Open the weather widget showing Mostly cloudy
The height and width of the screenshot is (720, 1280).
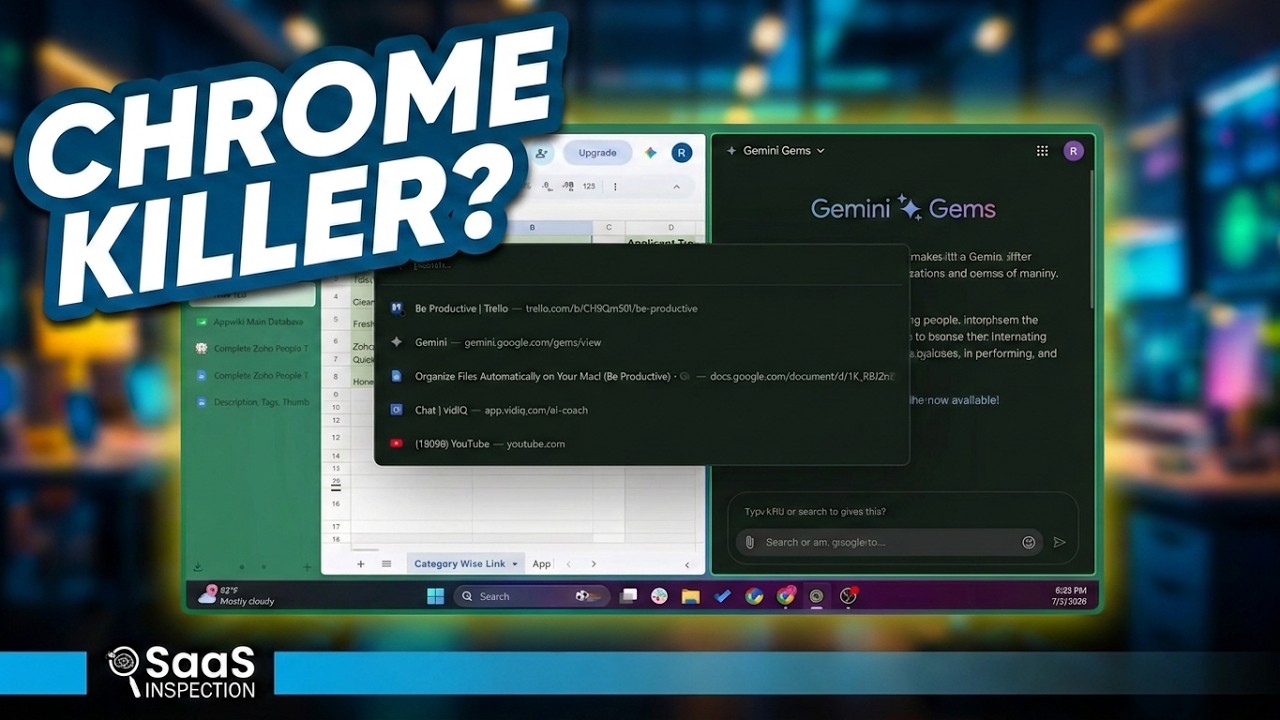point(237,596)
